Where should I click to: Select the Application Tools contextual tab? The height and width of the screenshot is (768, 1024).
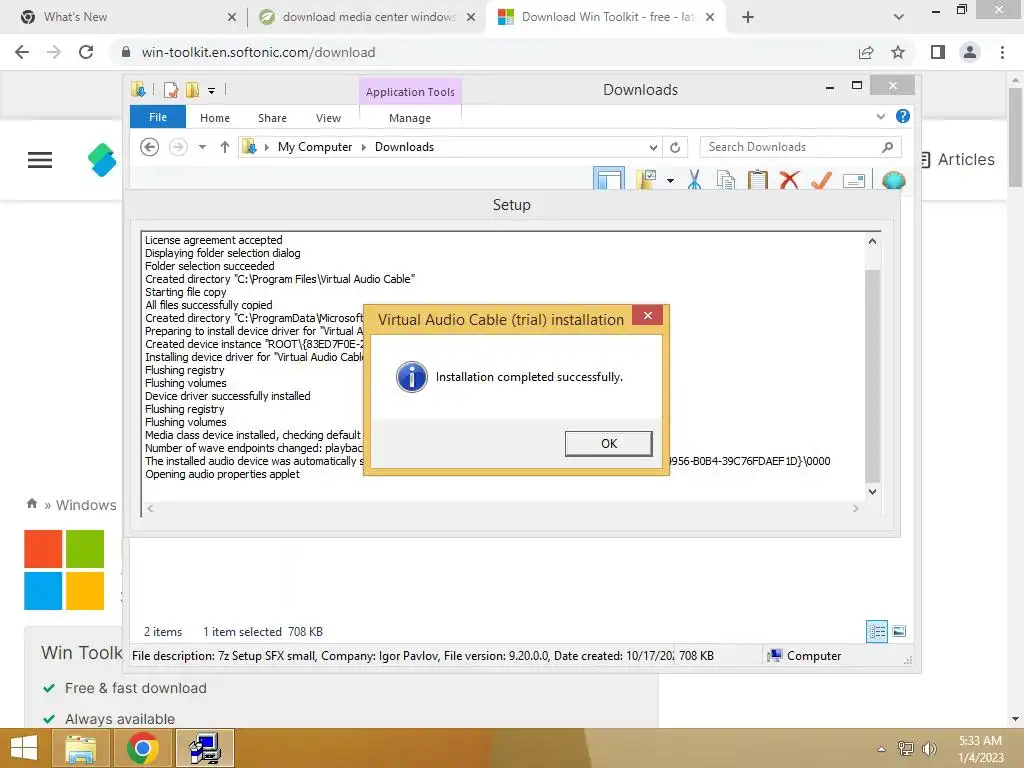(x=410, y=92)
